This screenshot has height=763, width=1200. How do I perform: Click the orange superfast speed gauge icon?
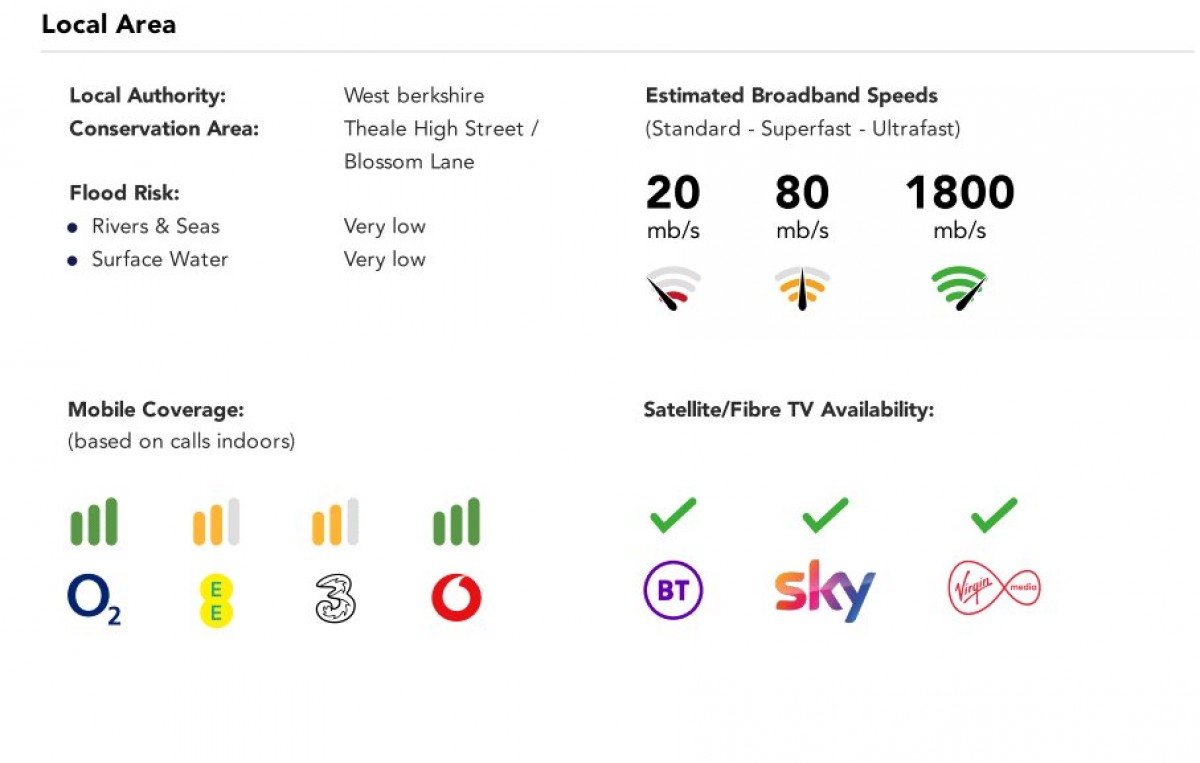[802, 288]
